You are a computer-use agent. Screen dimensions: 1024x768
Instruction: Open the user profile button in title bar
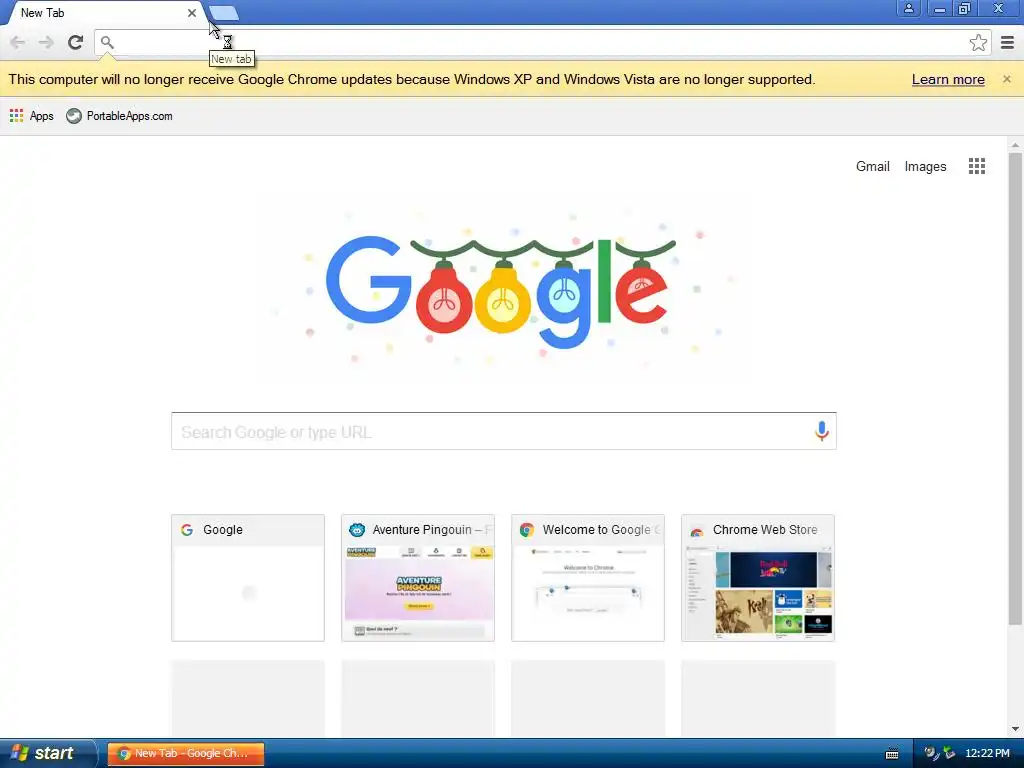[x=908, y=8]
